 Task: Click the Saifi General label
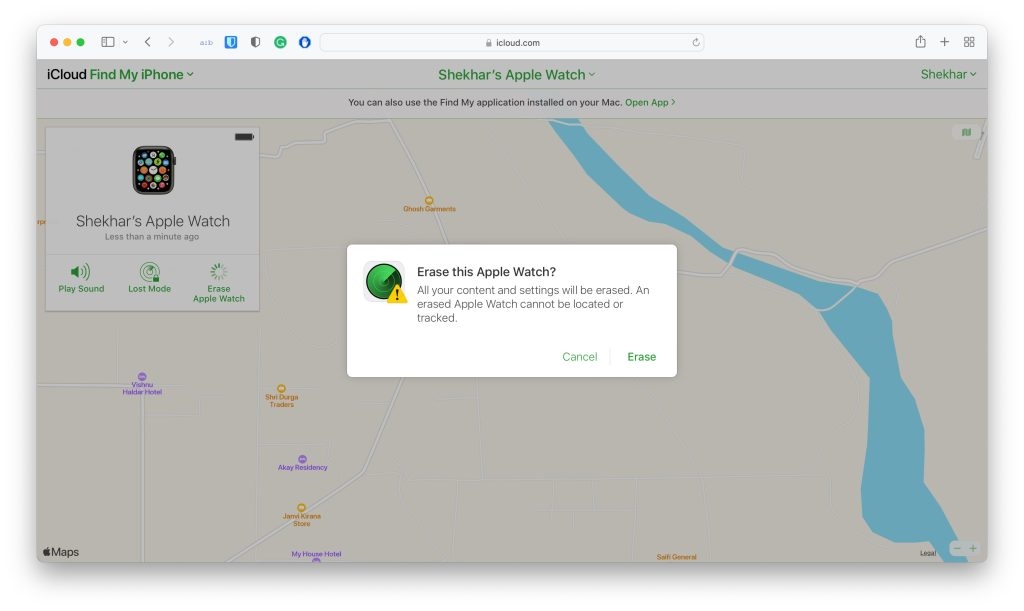(x=677, y=557)
